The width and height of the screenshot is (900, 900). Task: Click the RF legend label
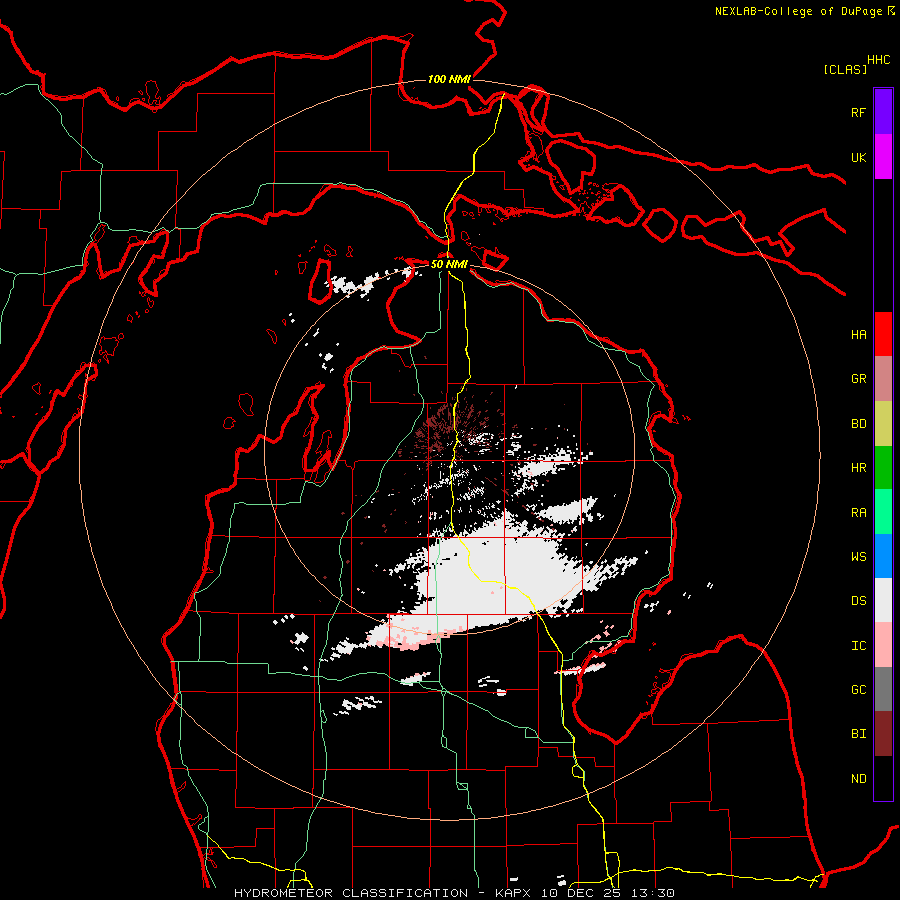[x=858, y=112]
